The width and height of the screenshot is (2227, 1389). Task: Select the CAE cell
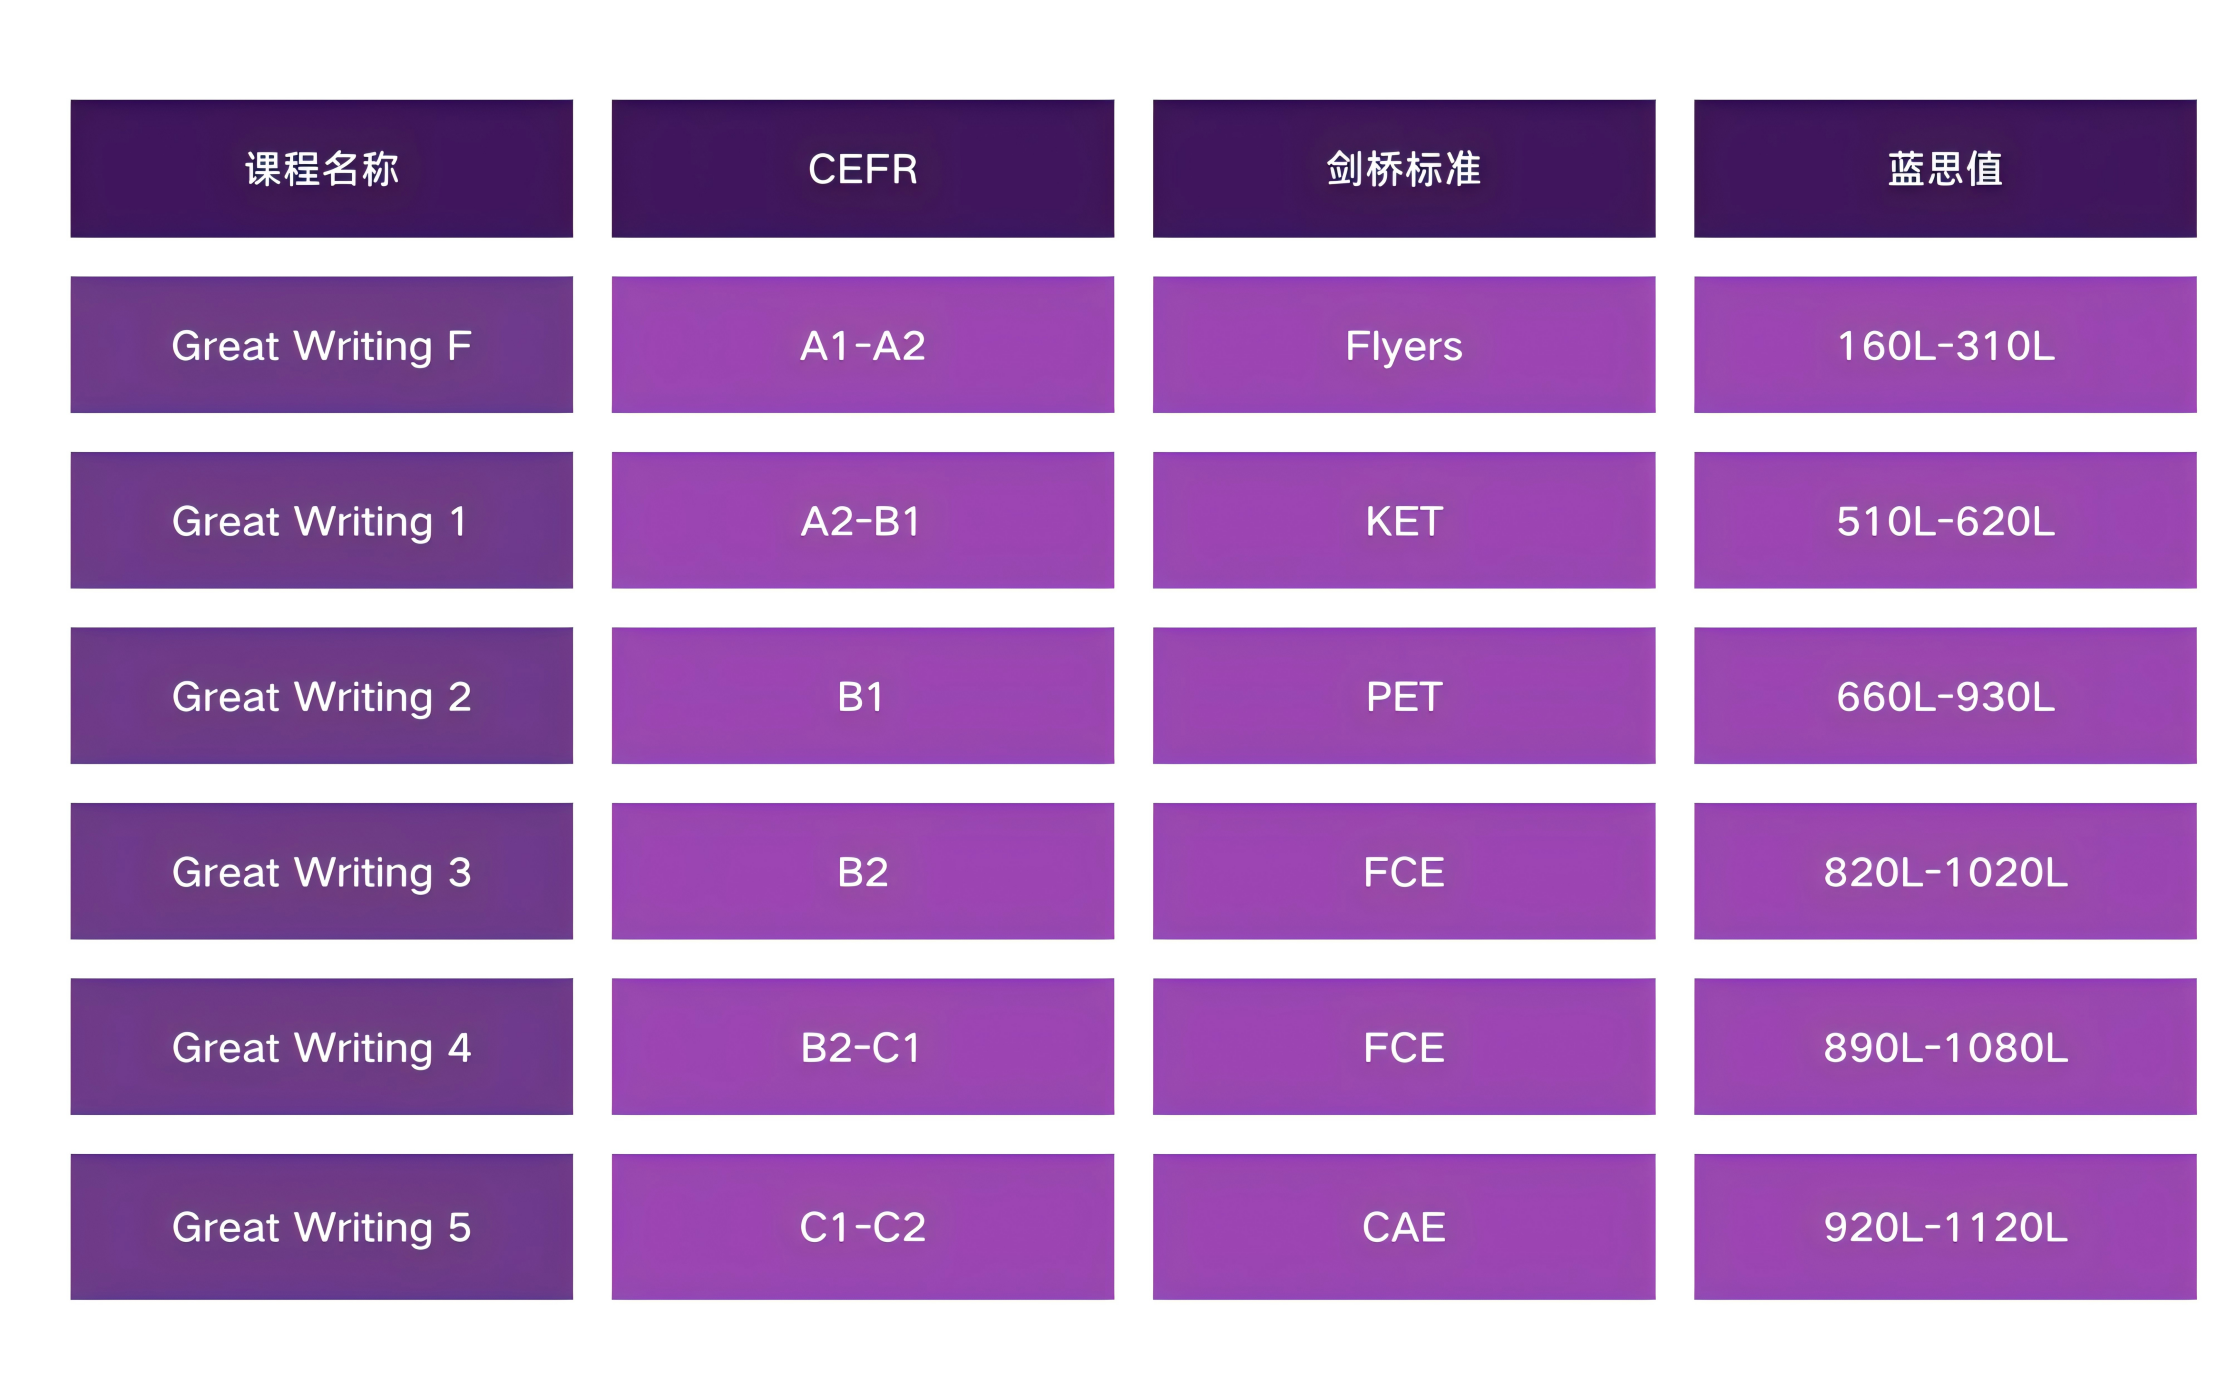click(x=1403, y=1227)
